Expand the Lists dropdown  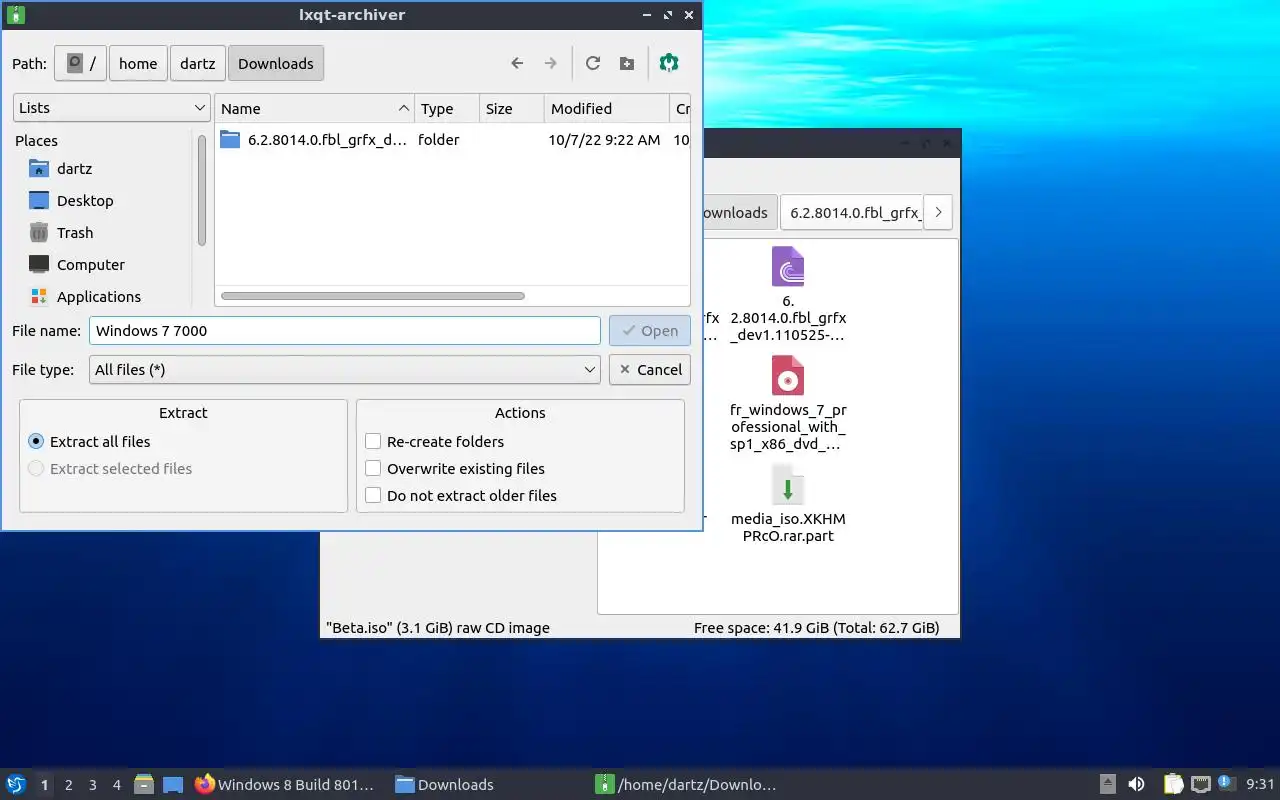pos(111,108)
